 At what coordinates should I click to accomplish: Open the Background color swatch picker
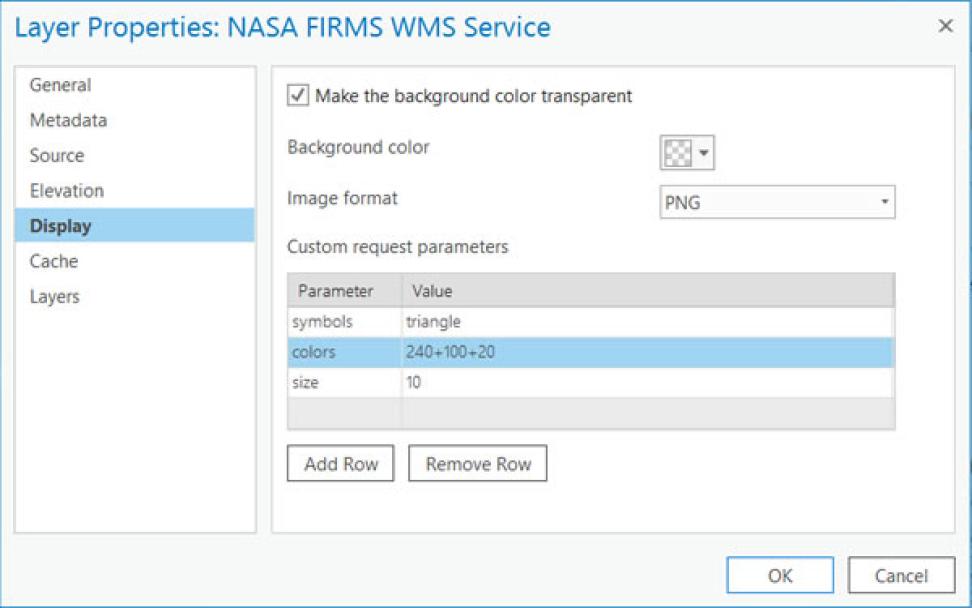[x=687, y=152]
